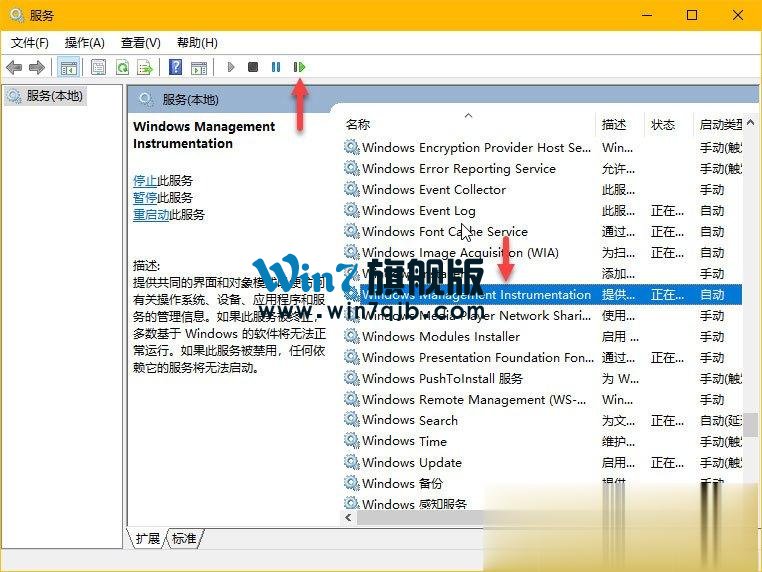The width and height of the screenshot is (762, 572).
Task: Click gear icon of Windows Modules Installer
Action: tap(351, 336)
